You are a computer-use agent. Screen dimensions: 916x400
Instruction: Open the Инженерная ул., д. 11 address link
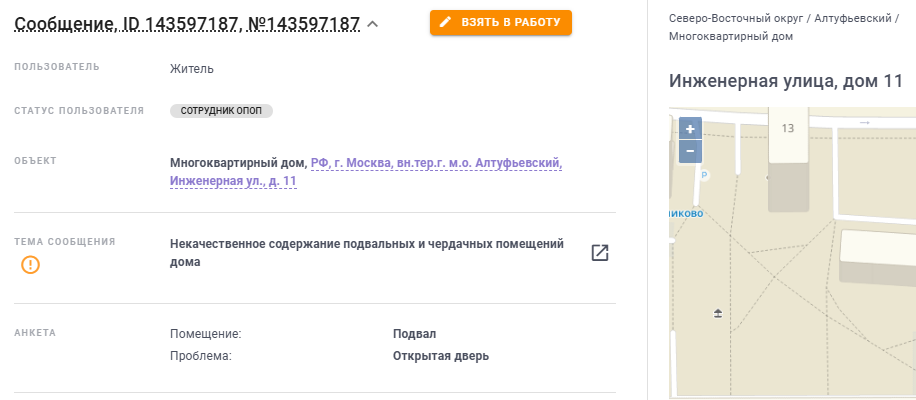pyautogui.click(x=233, y=181)
